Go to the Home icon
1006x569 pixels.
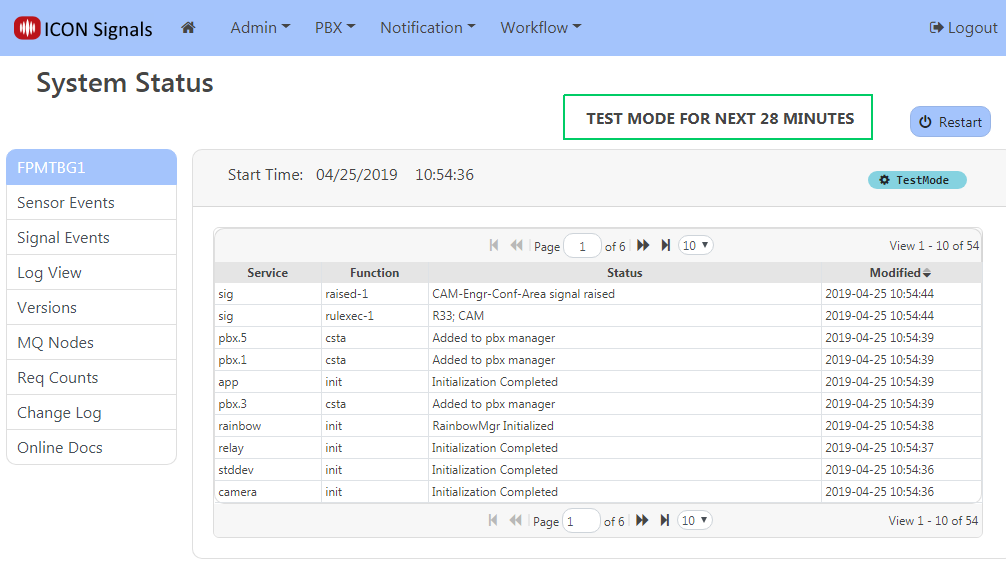(188, 28)
